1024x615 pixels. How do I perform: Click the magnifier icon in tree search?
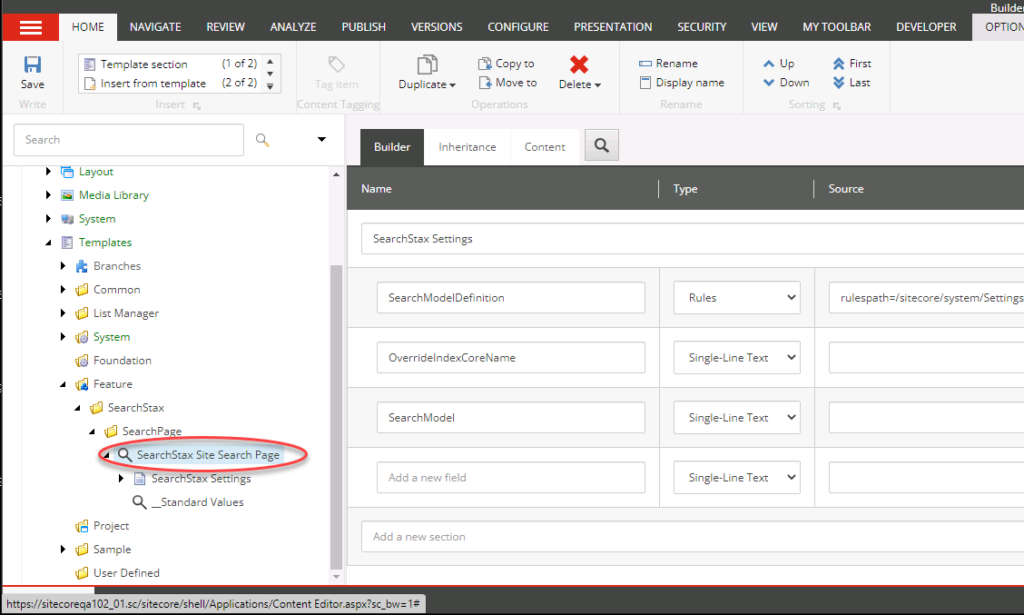(262, 140)
